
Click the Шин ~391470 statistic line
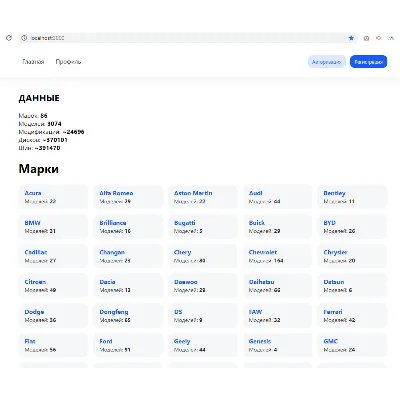(39, 148)
